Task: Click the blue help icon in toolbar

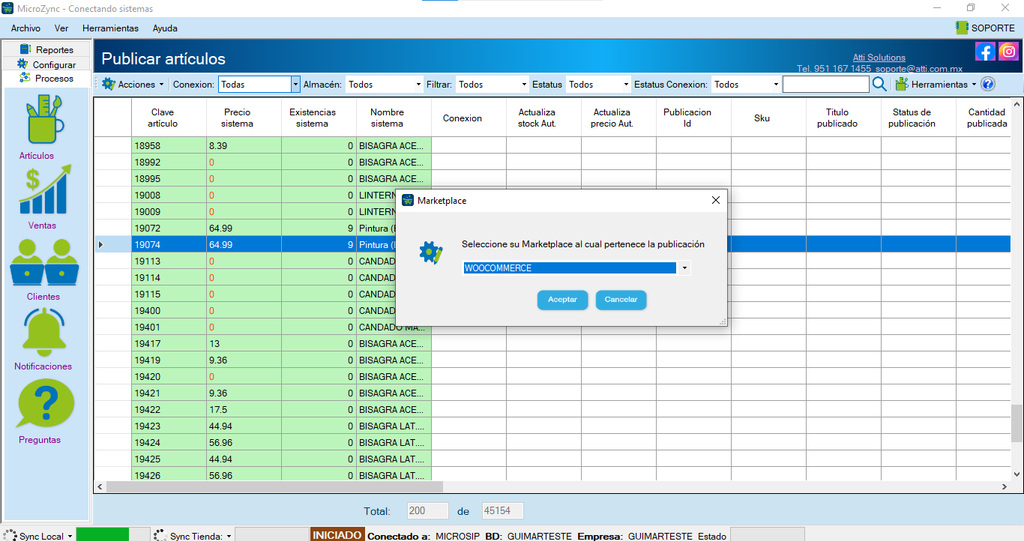Action: click(988, 84)
